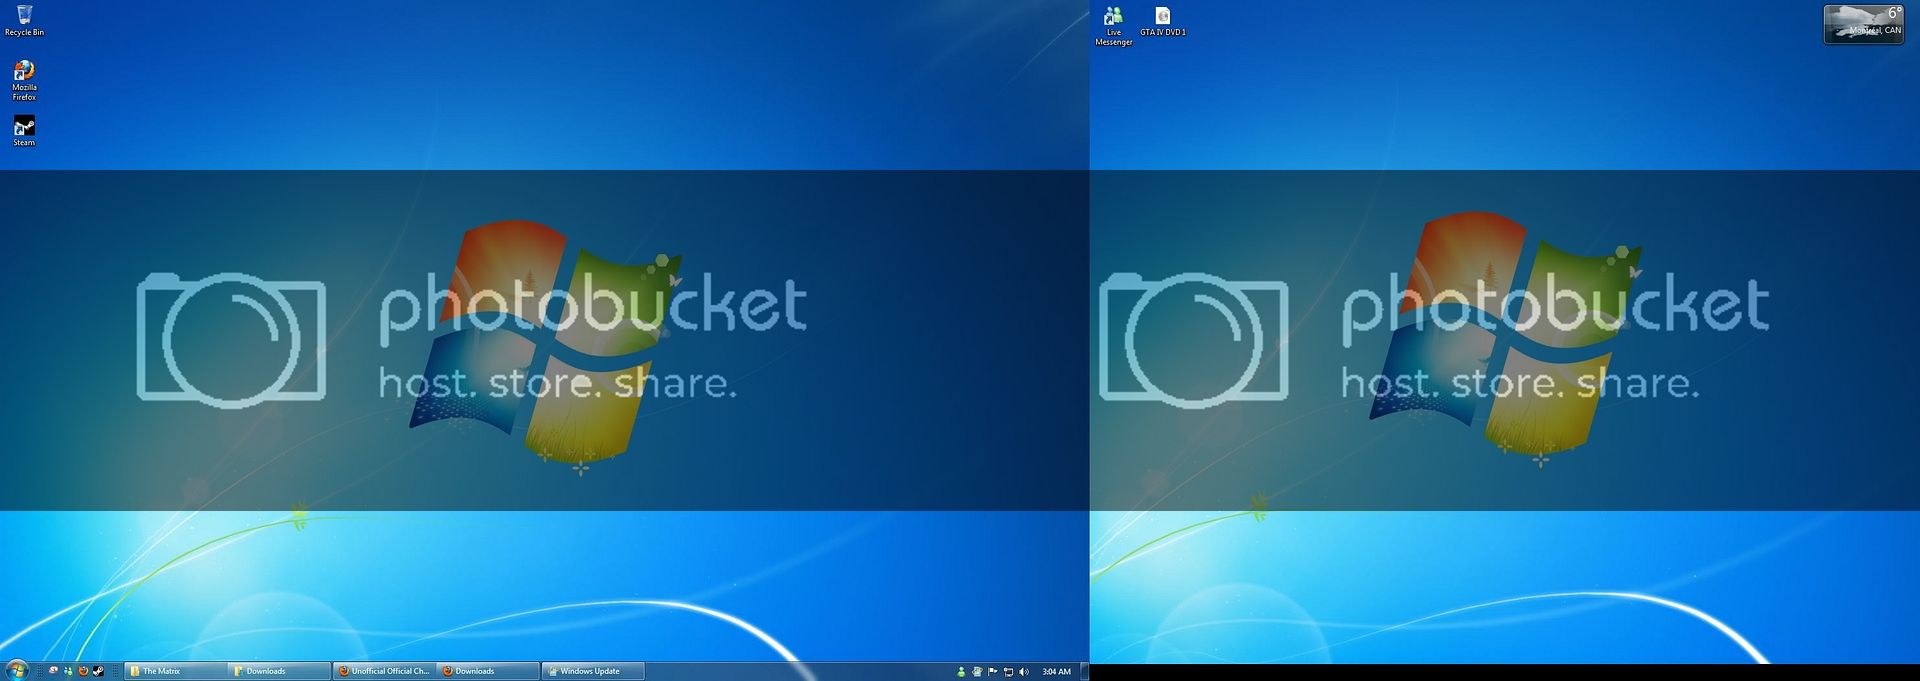Launch Mozilla Firefox from the desktop
This screenshot has width=1920, height=681.
[24, 80]
